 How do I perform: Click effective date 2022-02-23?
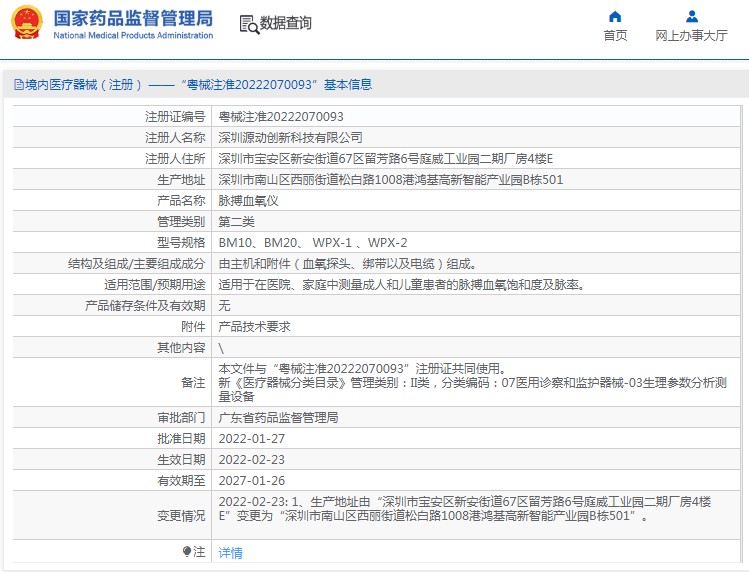coord(252,460)
